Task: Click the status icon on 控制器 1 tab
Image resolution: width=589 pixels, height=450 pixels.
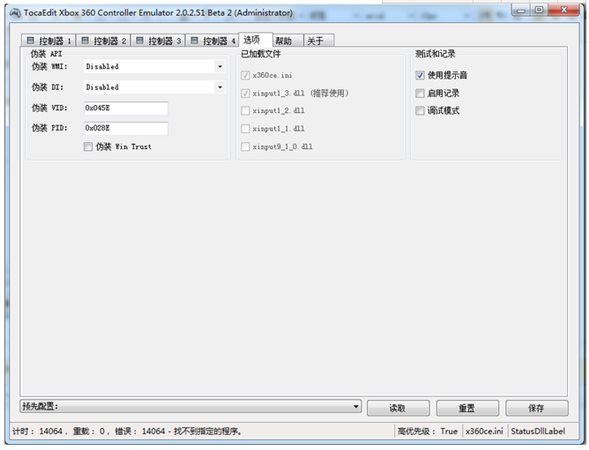Action: pyautogui.click(x=30, y=40)
